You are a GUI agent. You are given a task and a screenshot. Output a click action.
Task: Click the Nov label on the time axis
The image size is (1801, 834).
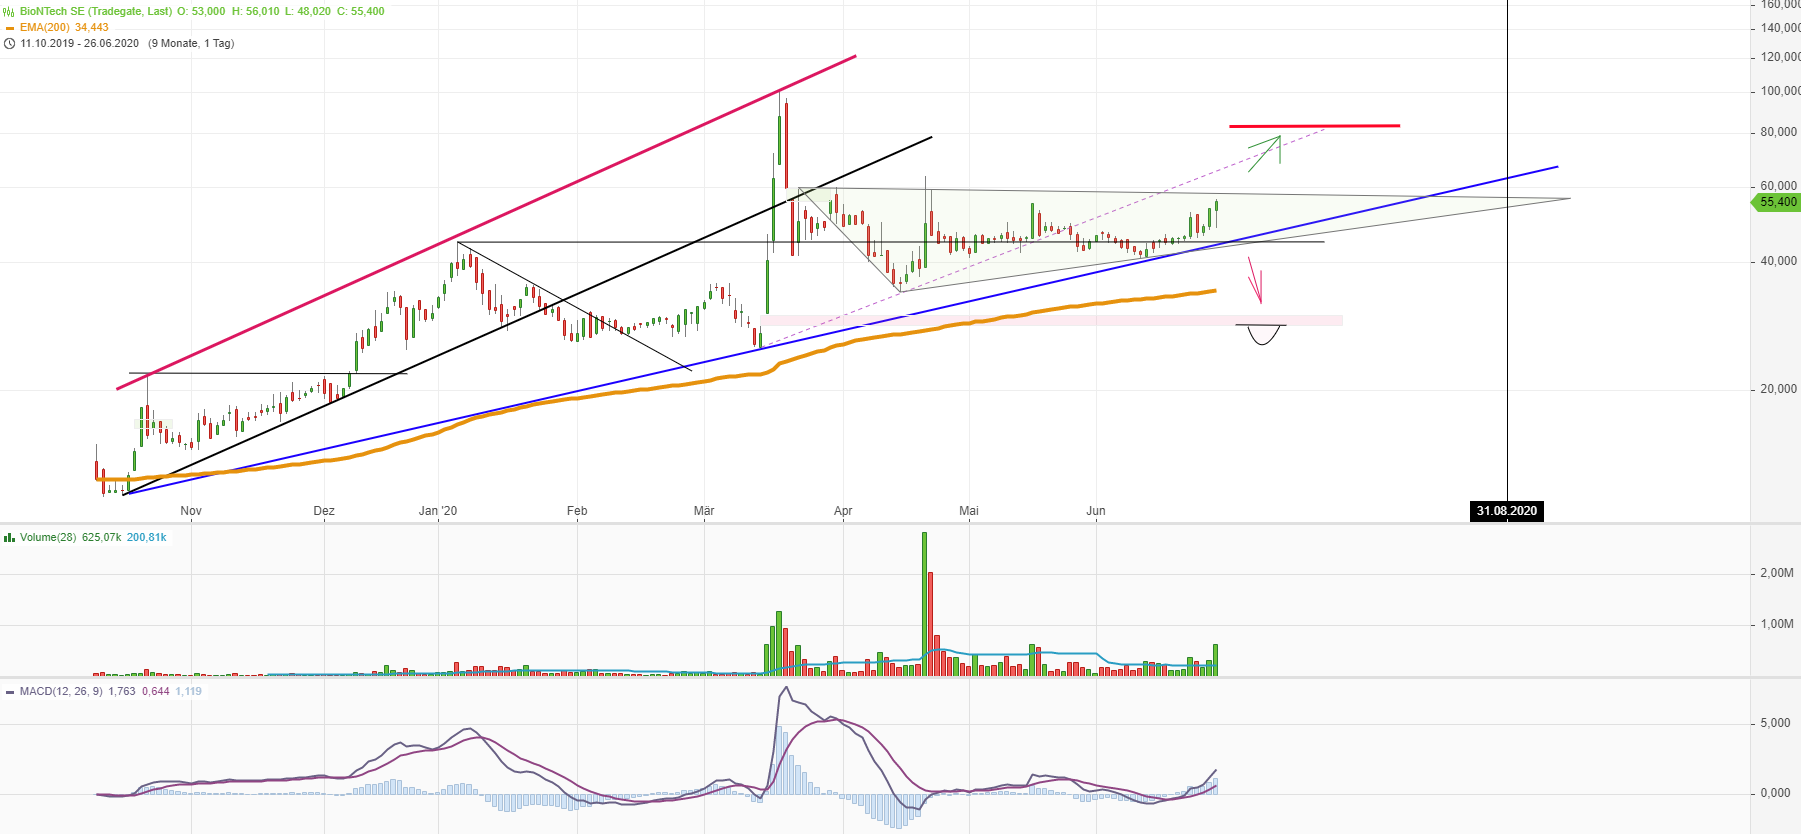pos(191,511)
